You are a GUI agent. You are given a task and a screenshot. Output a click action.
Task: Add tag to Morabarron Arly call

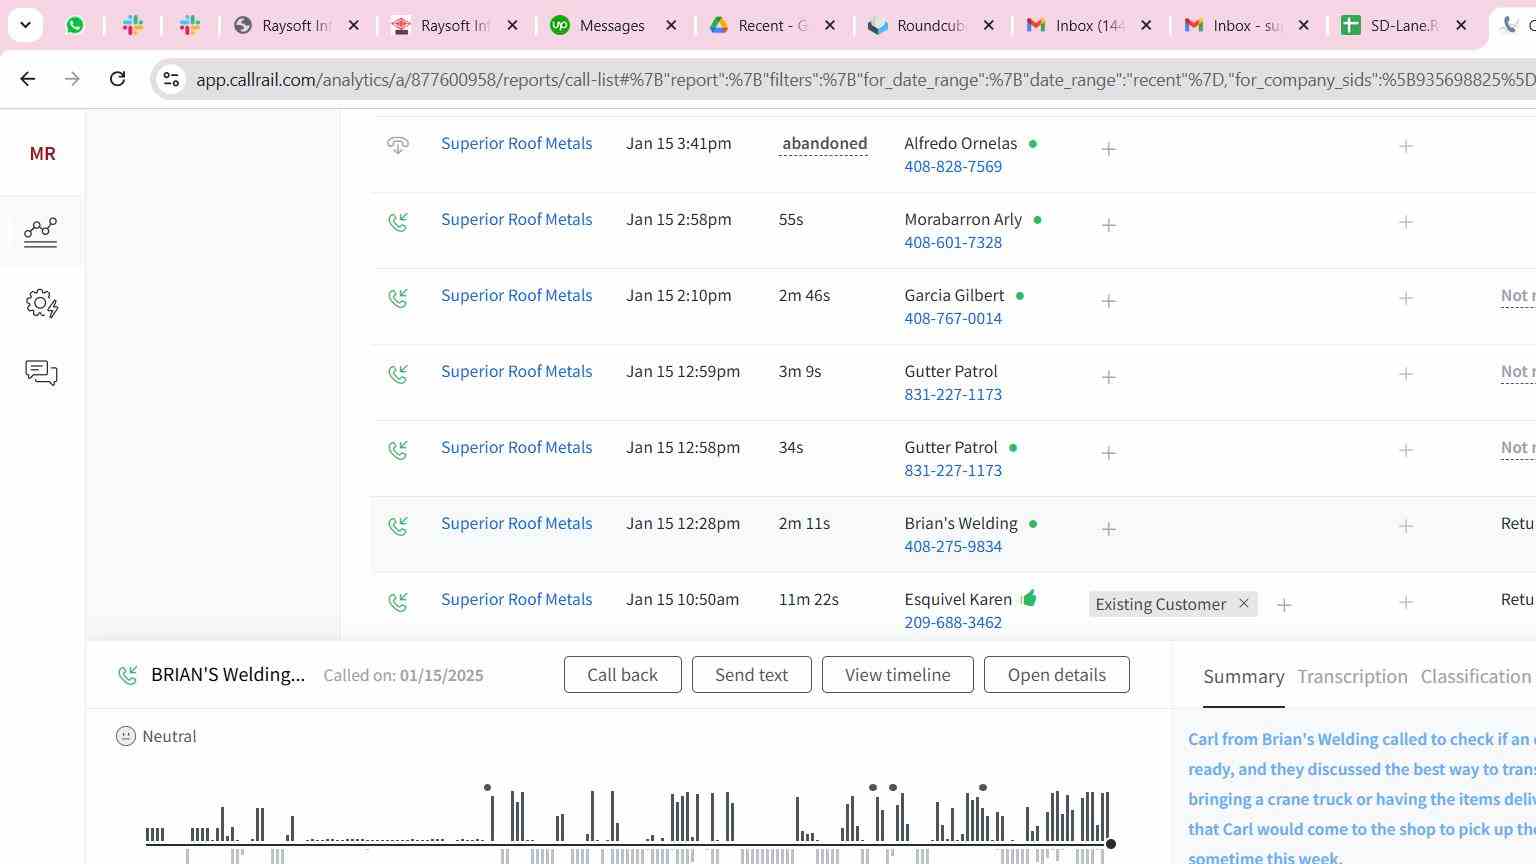coord(1108,225)
